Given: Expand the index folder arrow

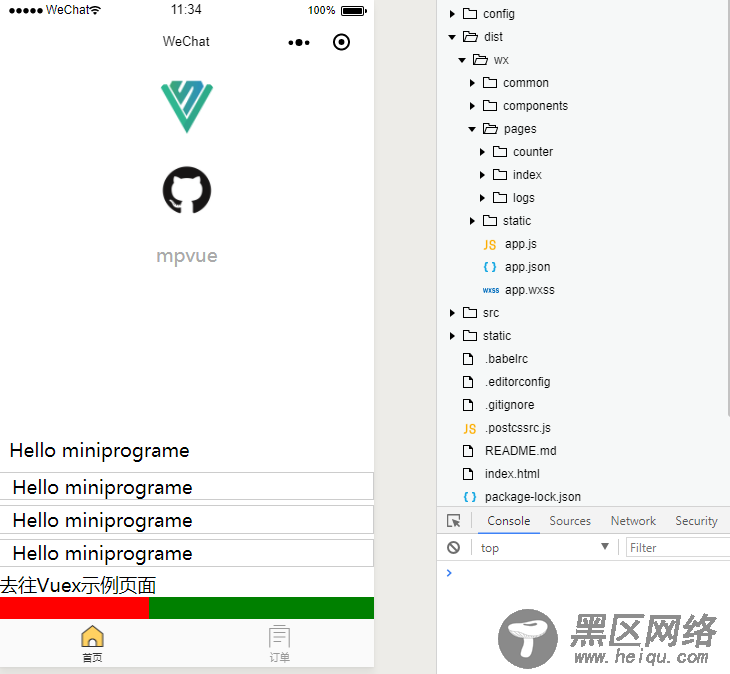Looking at the screenshot, I should point(482,175).
